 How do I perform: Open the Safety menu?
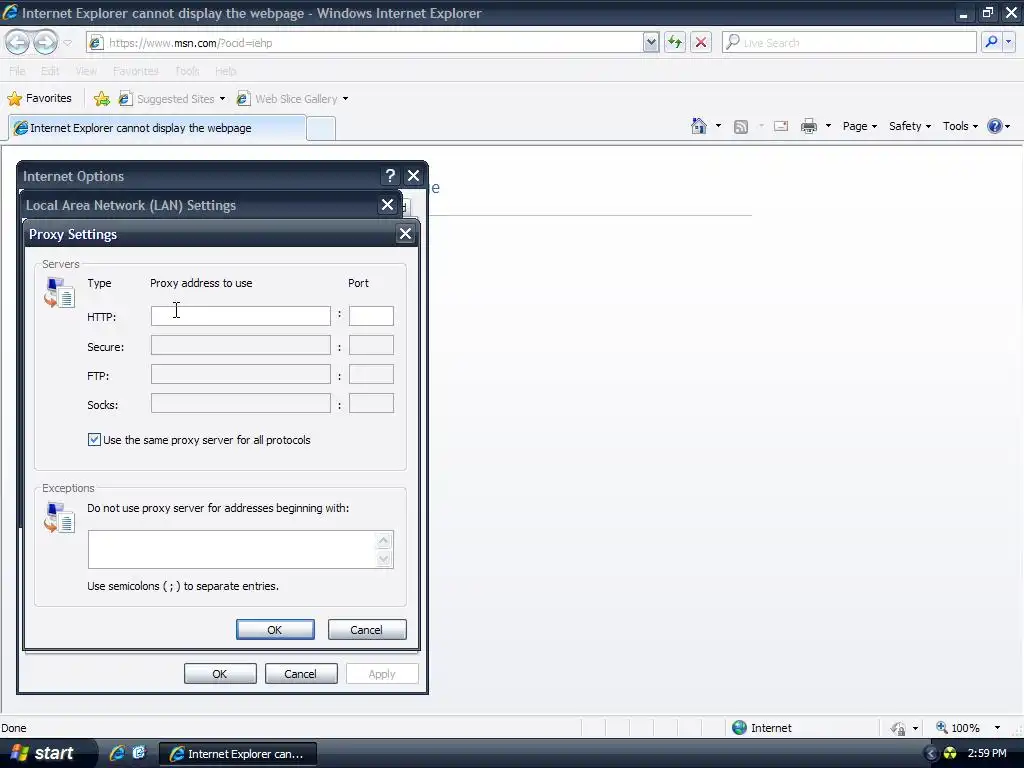pos(910,126)
